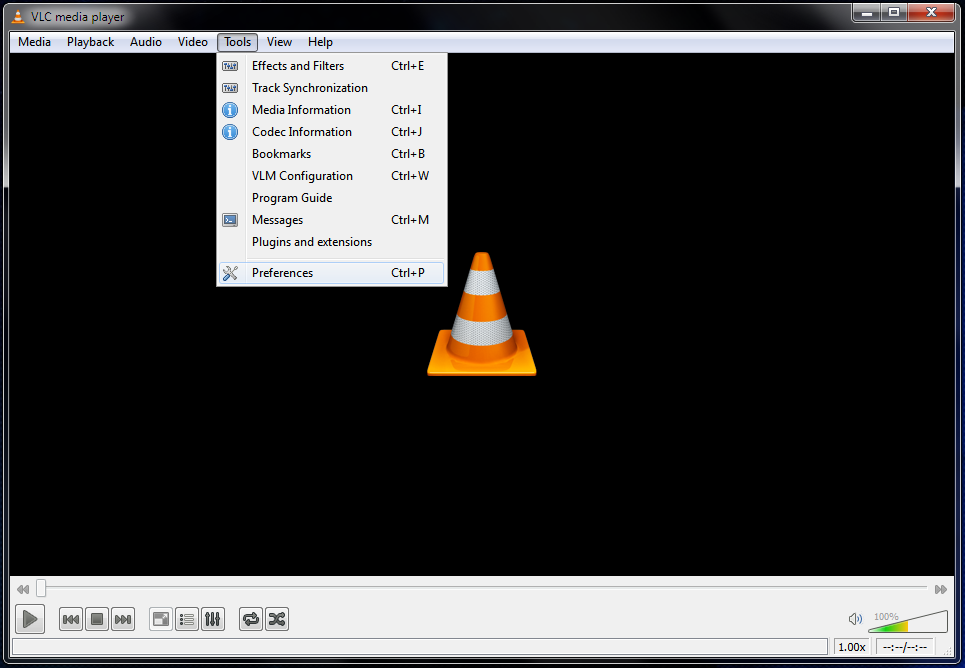The height and width of the screenshot is (668, 965).
Task: Maximize the VLC media player window
Action: coord(894,13)
